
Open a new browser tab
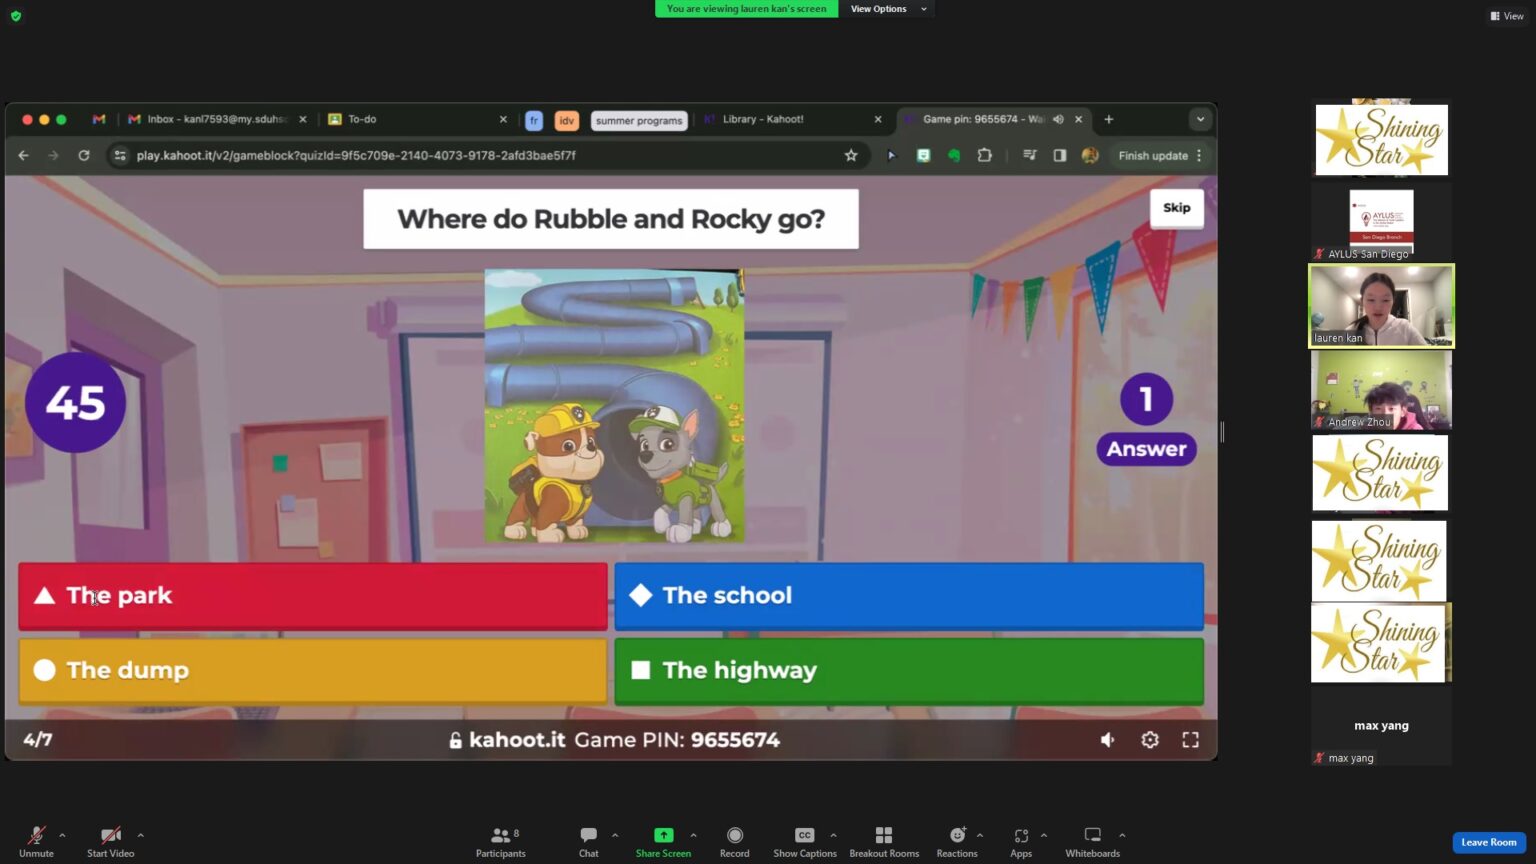(1108, 119)
